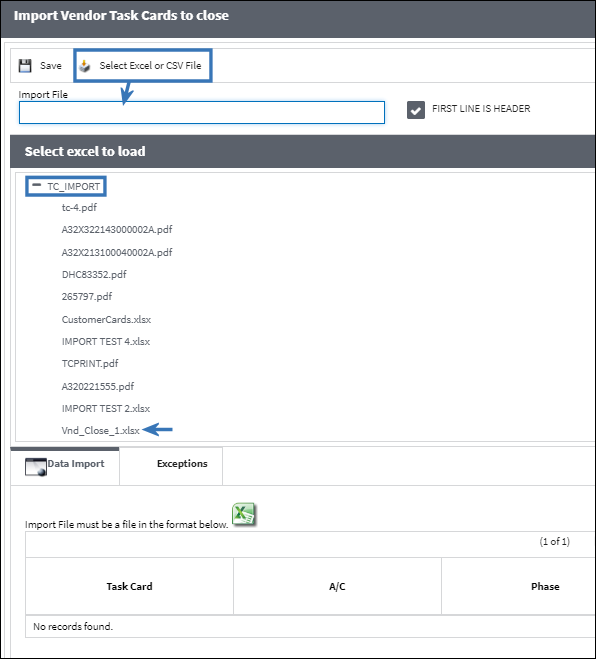Viewport: 596px width, 659px height.
Task: Click the Save floppy disk icon
Action: [x=25, y=66]
